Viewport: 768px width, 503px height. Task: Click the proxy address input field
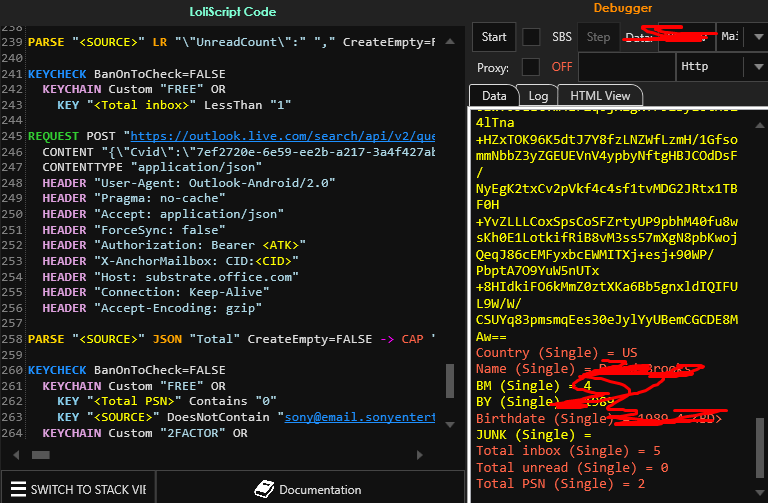click(x=626, y=67)
